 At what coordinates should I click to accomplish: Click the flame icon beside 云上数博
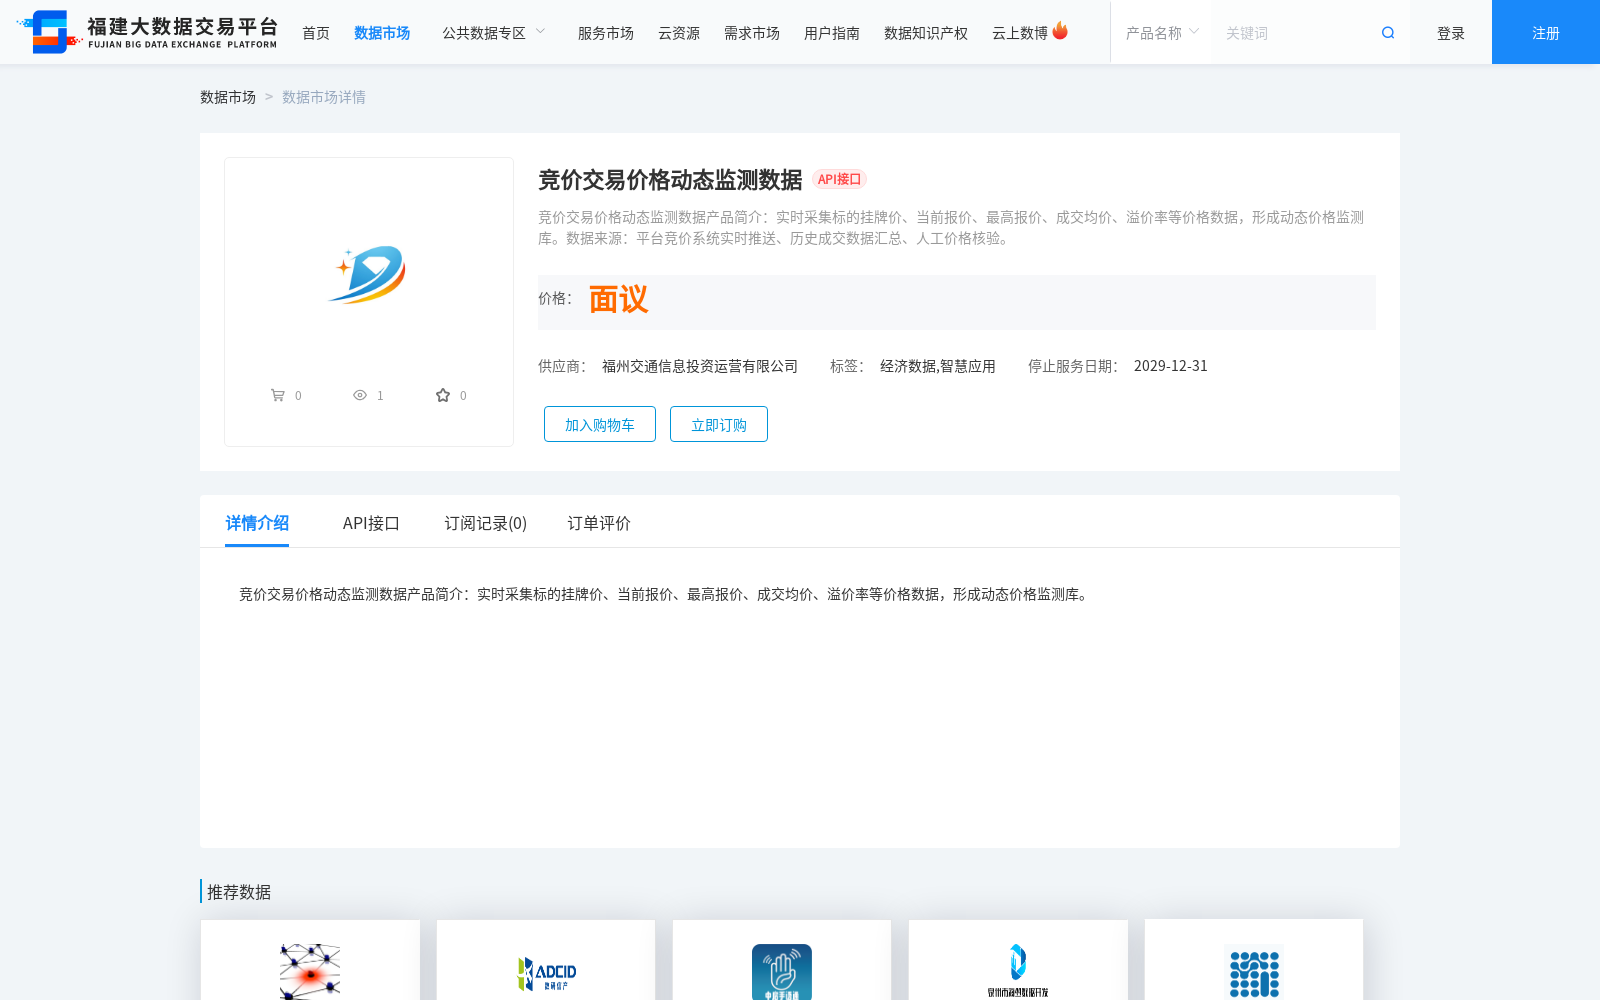[x=1060, y=31]
